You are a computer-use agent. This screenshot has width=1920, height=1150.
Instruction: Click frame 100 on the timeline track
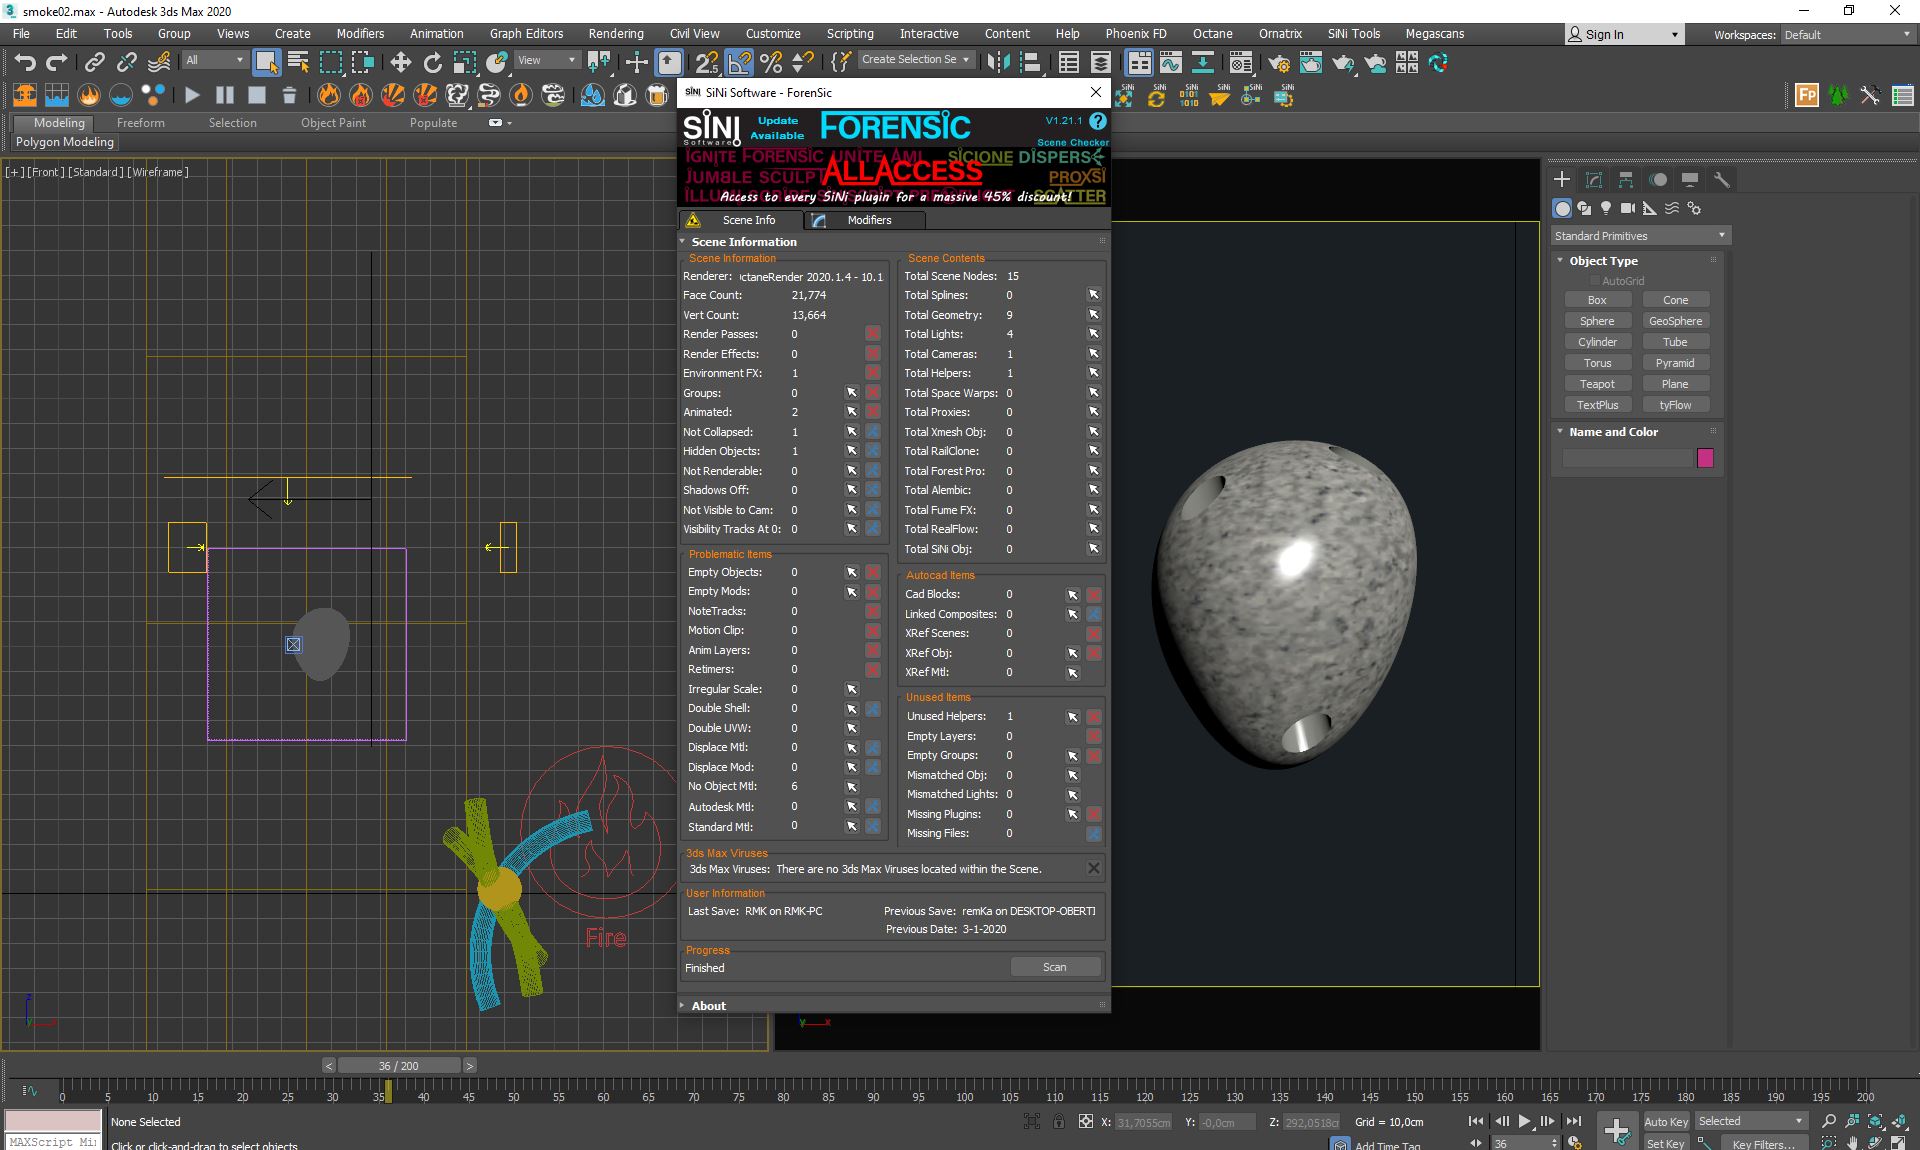click(x=964, y=1091)
